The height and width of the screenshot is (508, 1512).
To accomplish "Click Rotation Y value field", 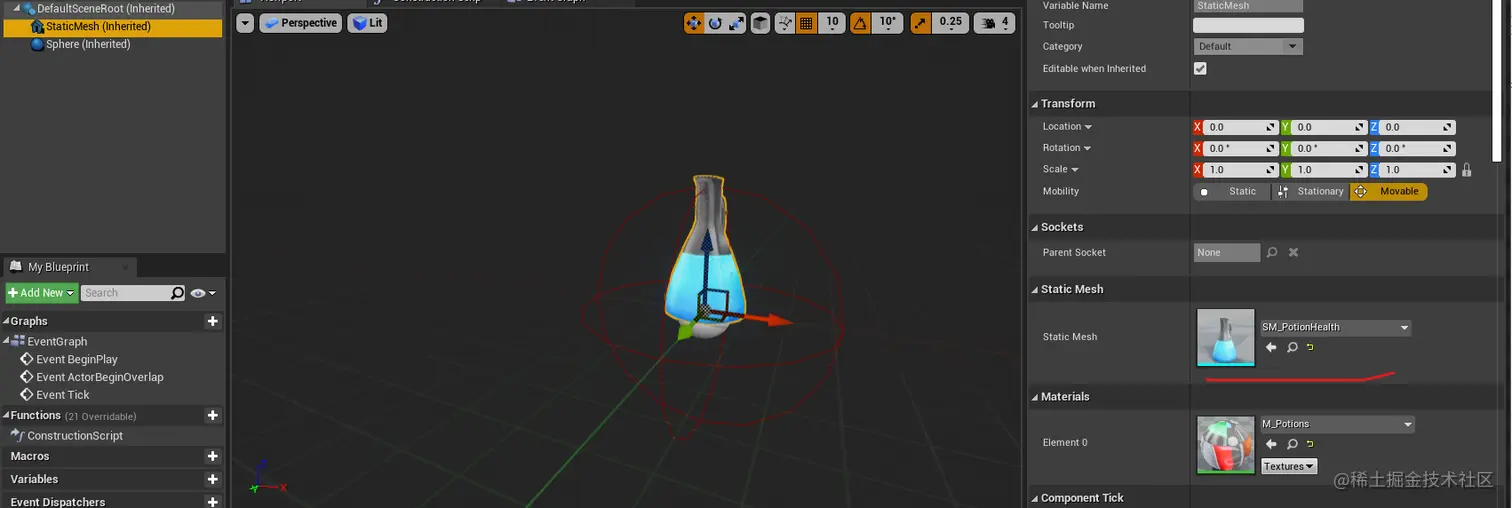I will coord(1330,148).
